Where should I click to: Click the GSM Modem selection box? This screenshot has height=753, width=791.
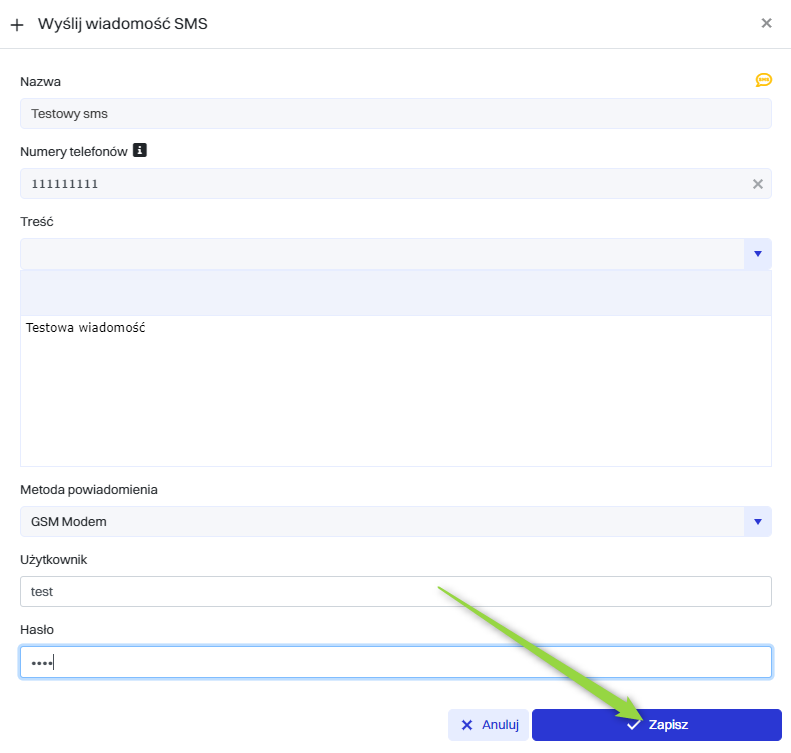(x=380, y=522)
